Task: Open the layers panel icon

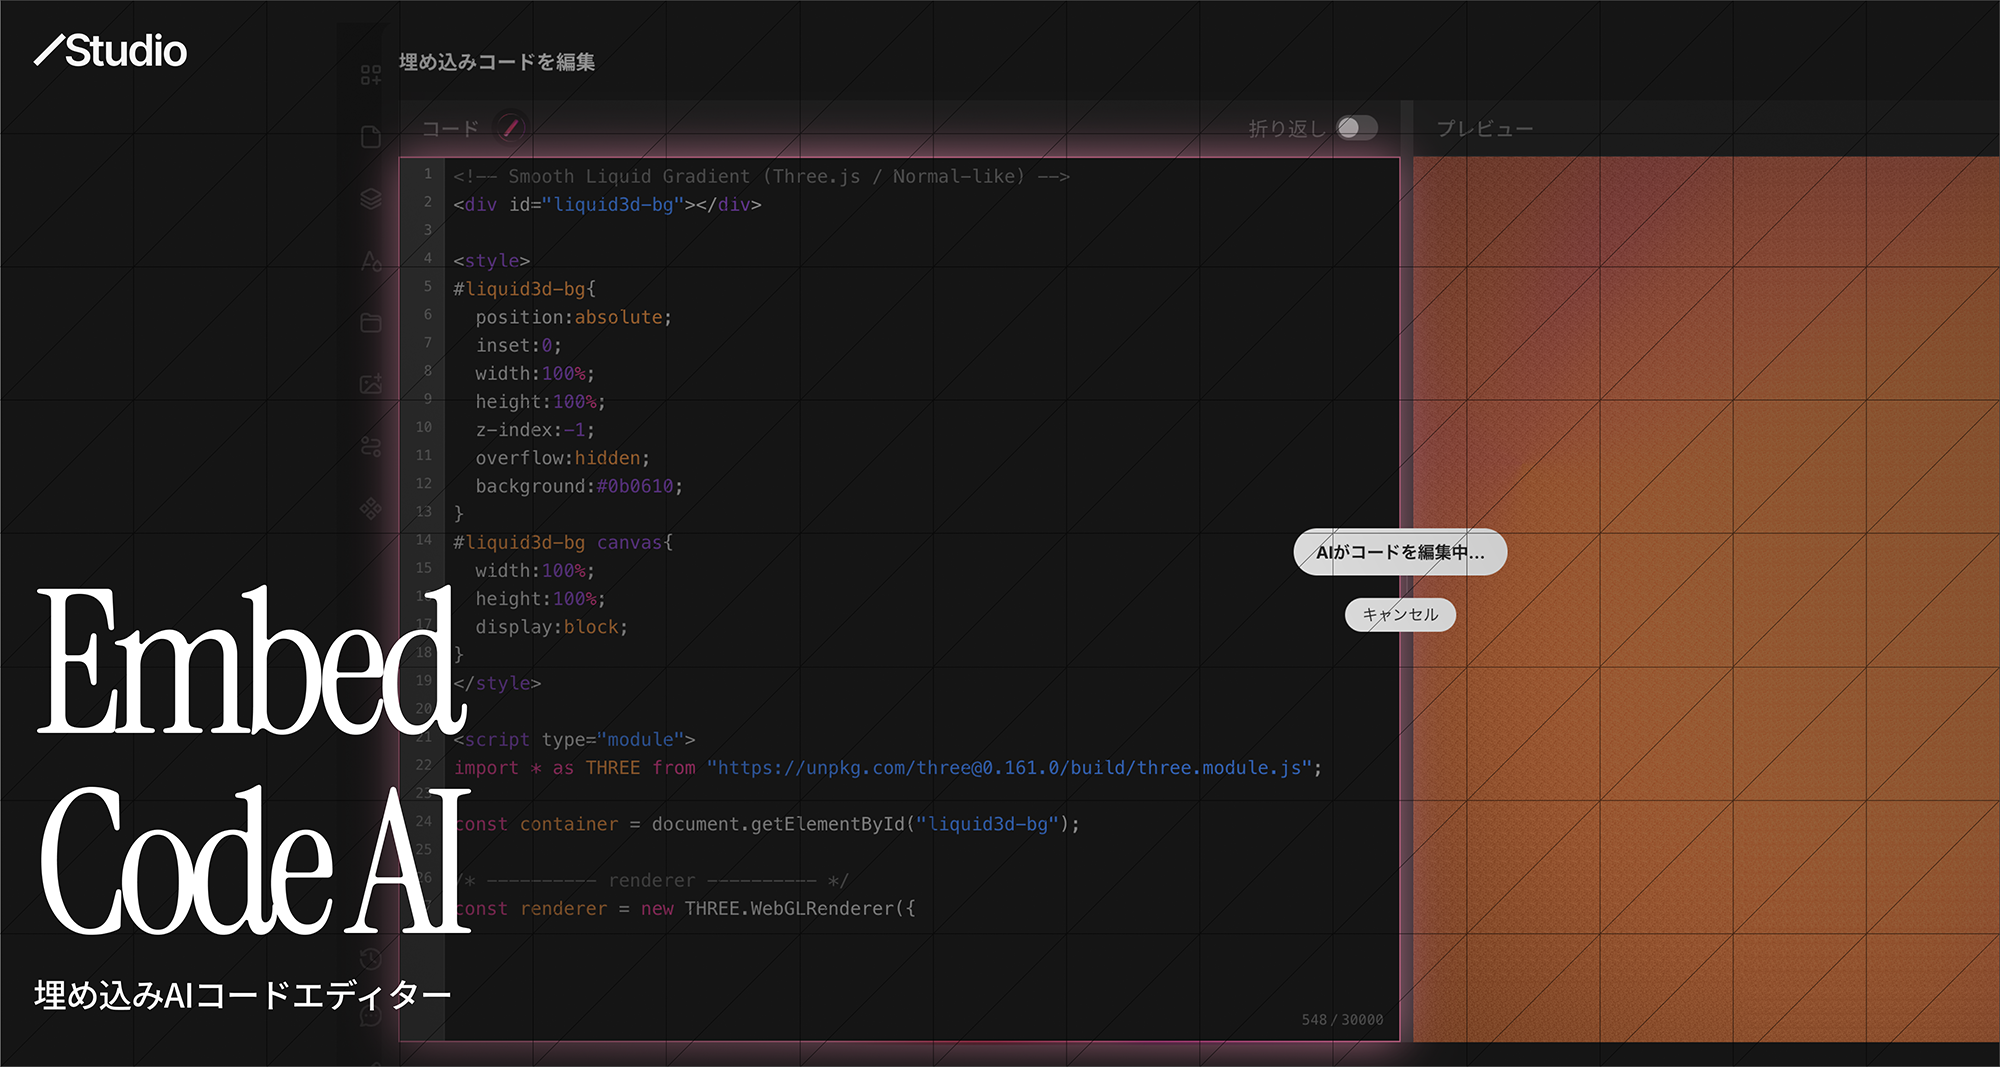Action: (371, 199)
